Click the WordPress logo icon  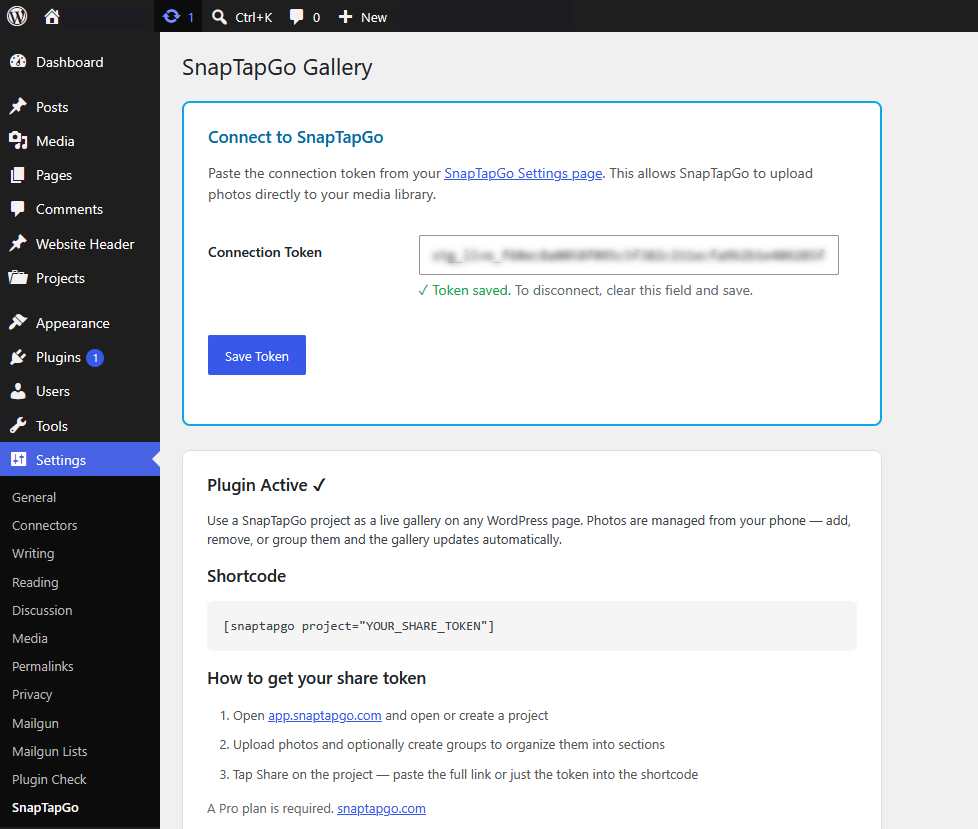[17, 16]
